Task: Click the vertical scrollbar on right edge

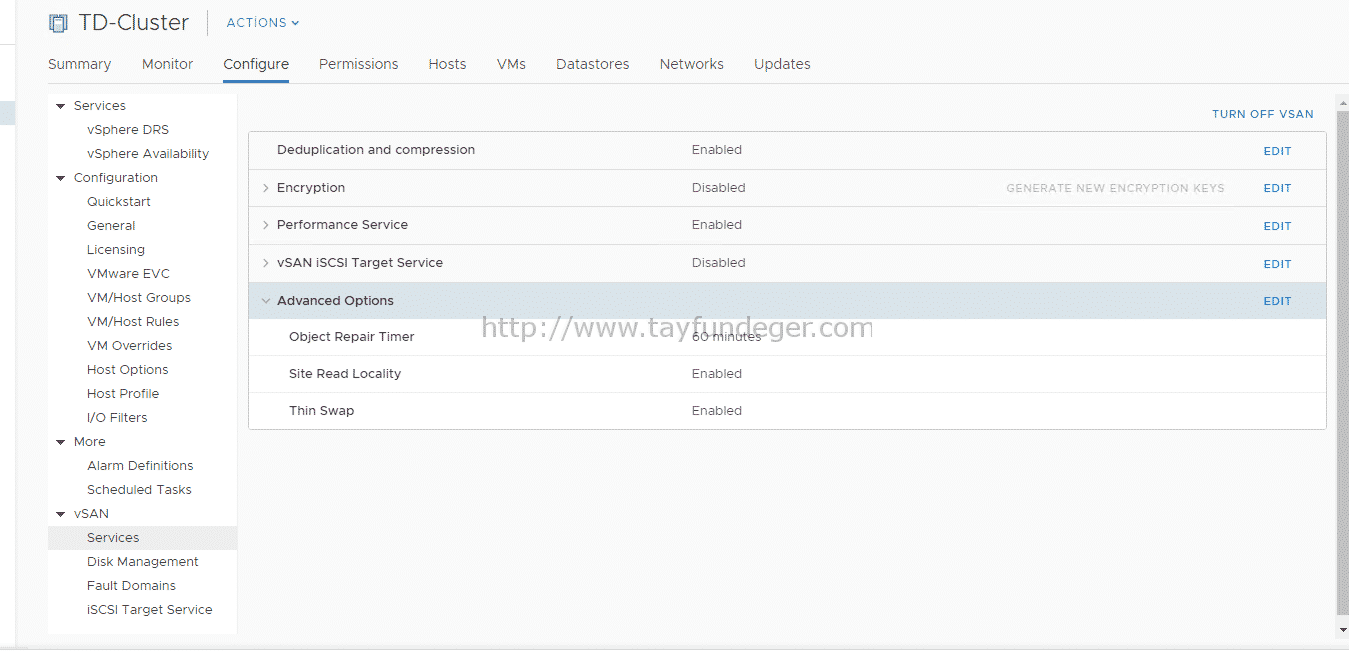Action: pos(1342,365)
